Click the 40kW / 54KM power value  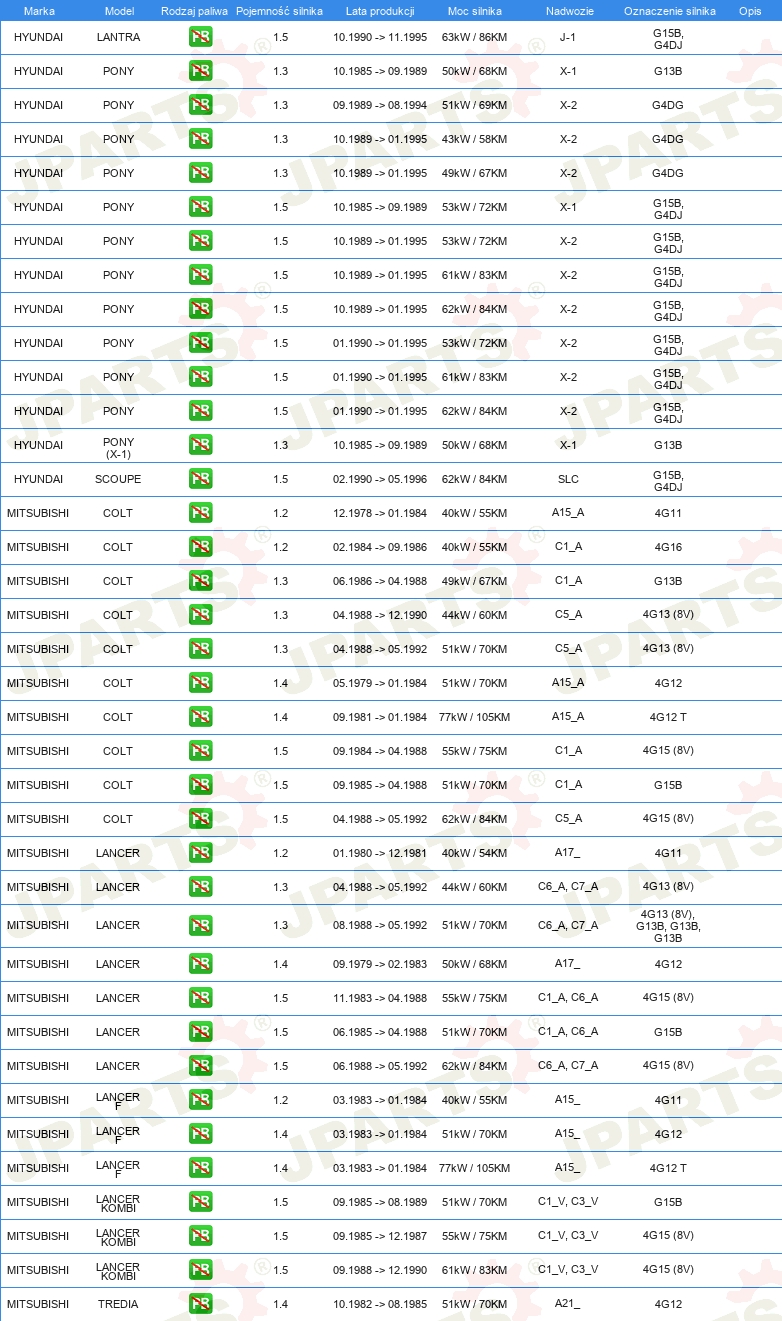[474, 853]
